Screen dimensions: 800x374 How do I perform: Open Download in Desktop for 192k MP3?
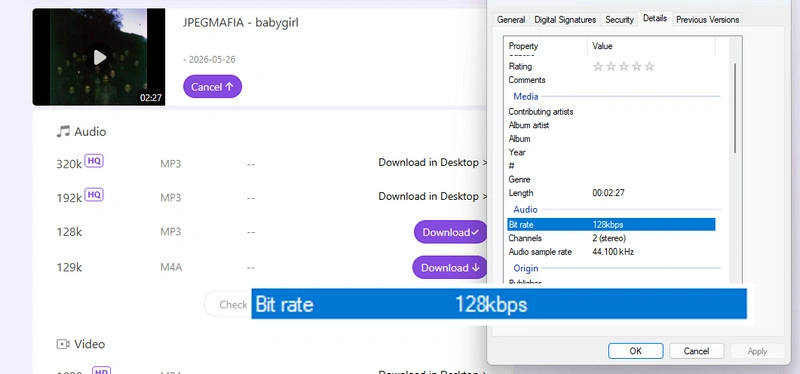coord(433,196)
